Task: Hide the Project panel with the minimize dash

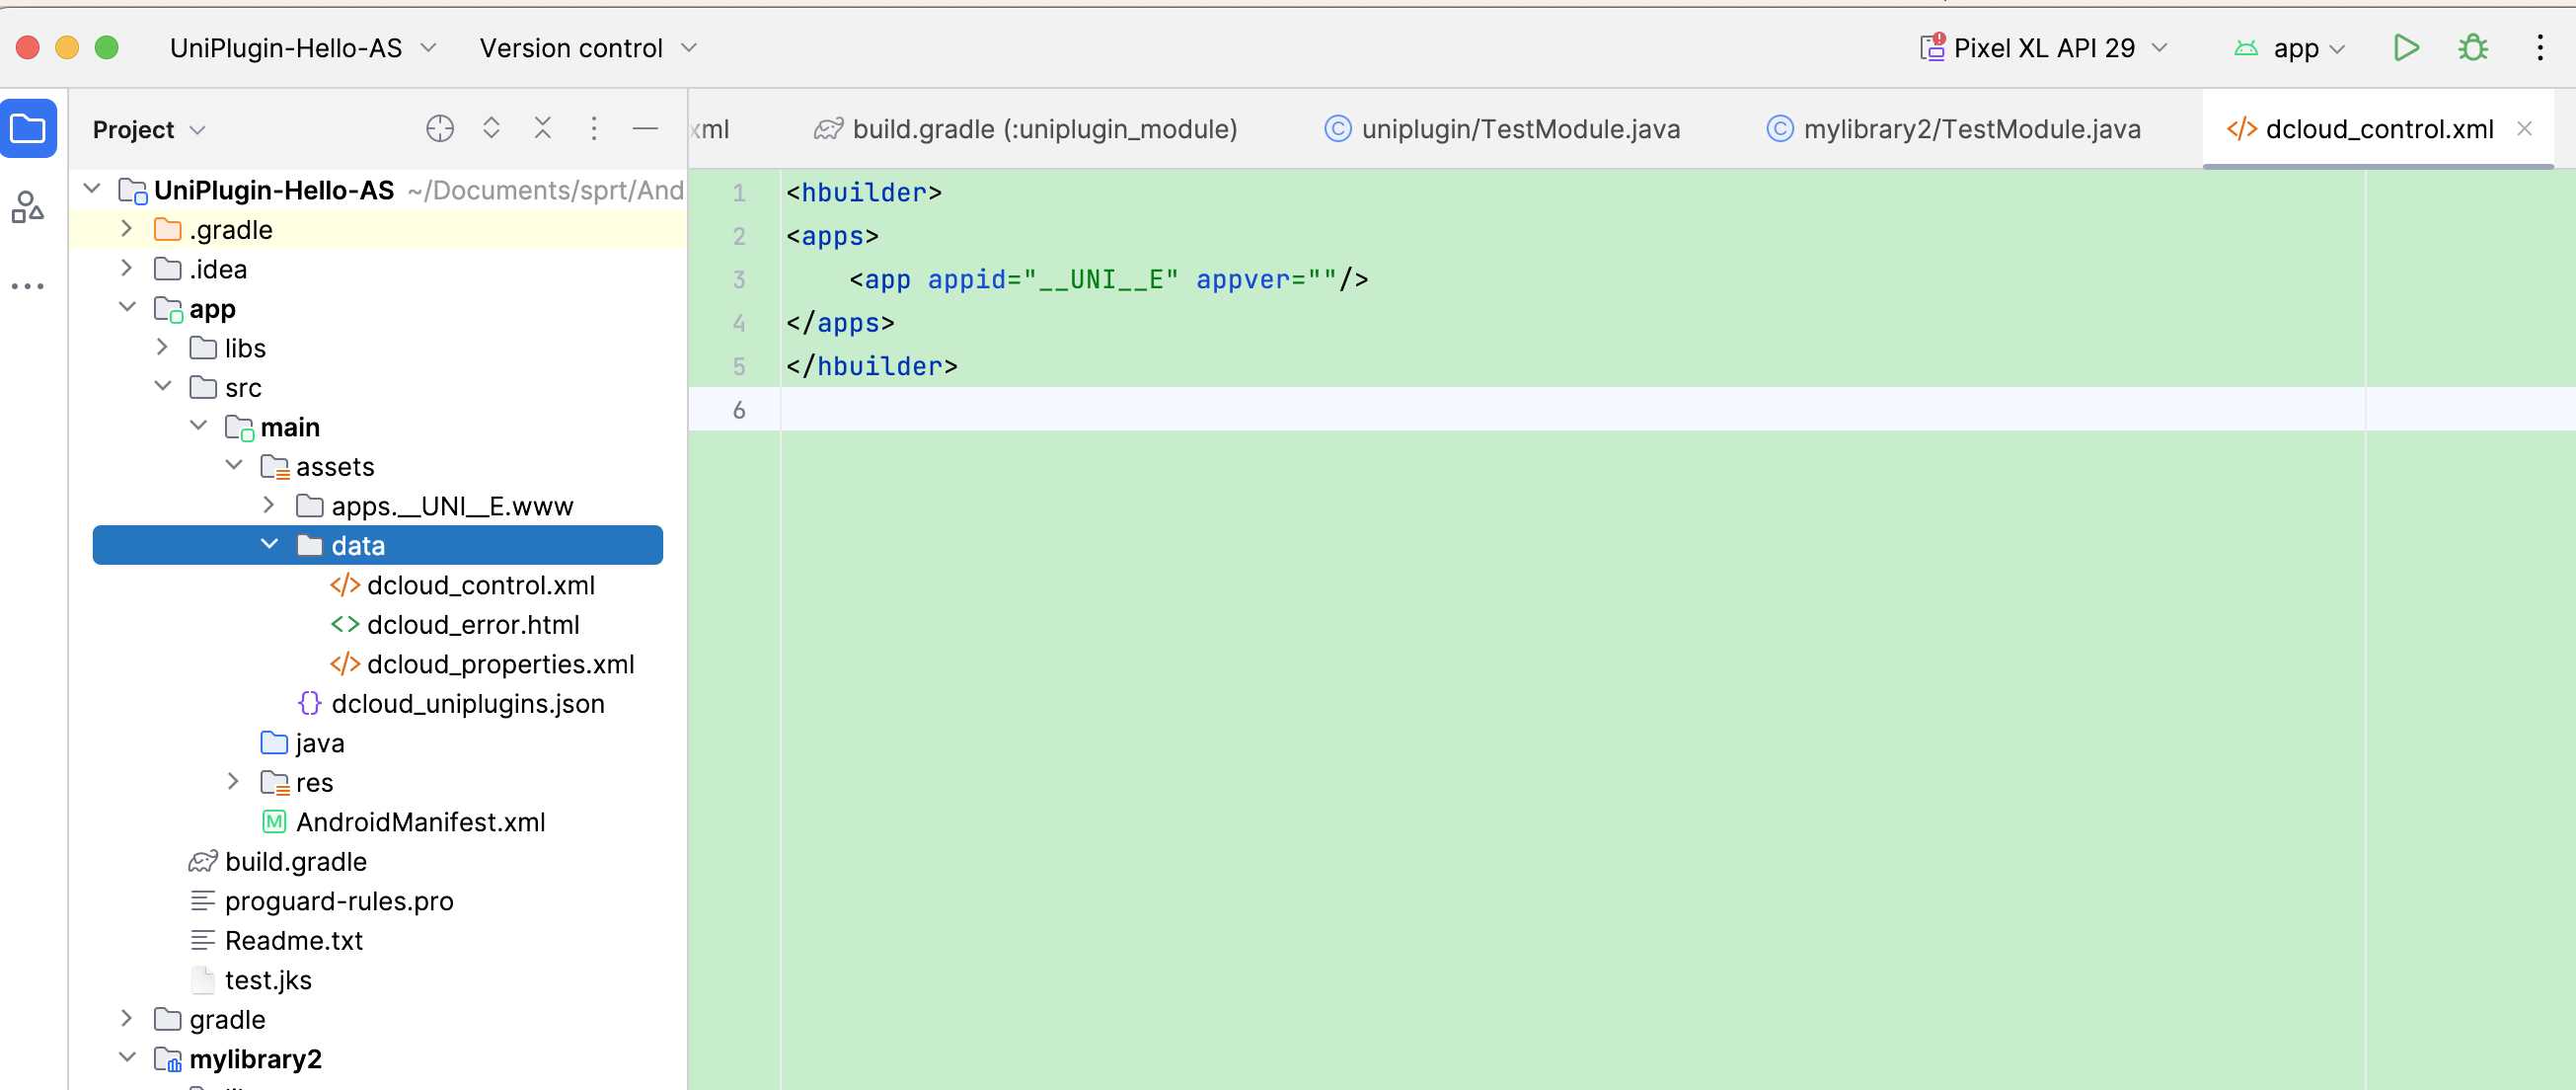Action: click(646, 129)
